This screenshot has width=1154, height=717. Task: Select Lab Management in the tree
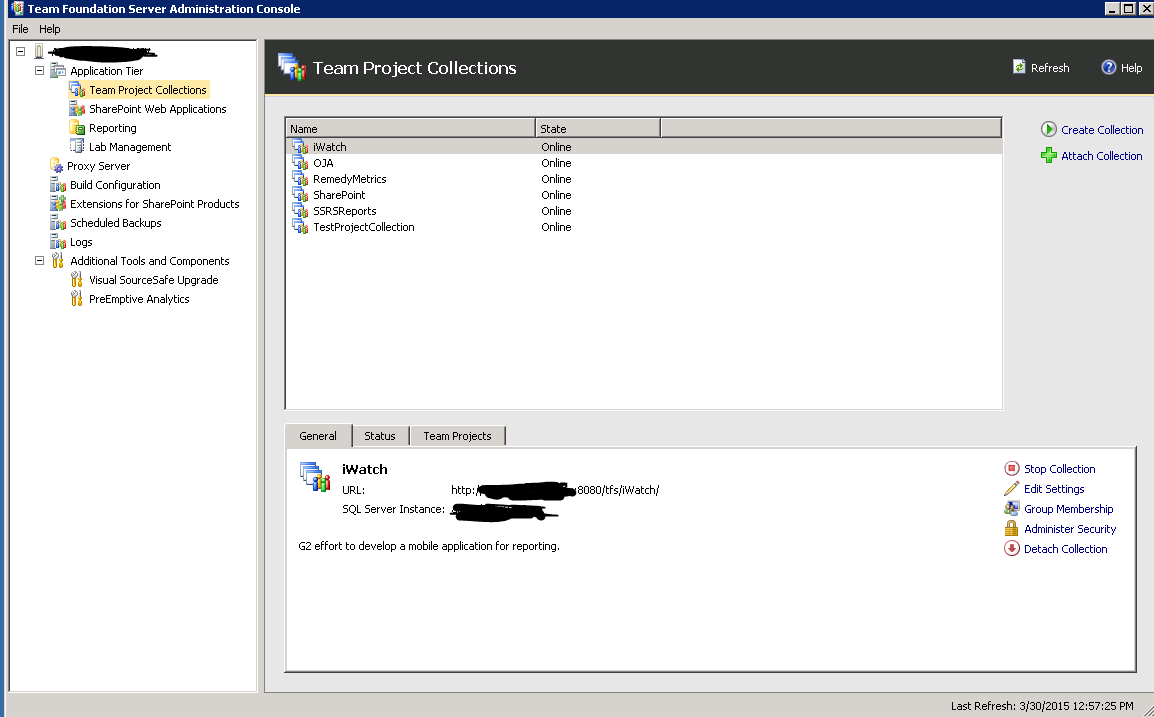[130, 146]
